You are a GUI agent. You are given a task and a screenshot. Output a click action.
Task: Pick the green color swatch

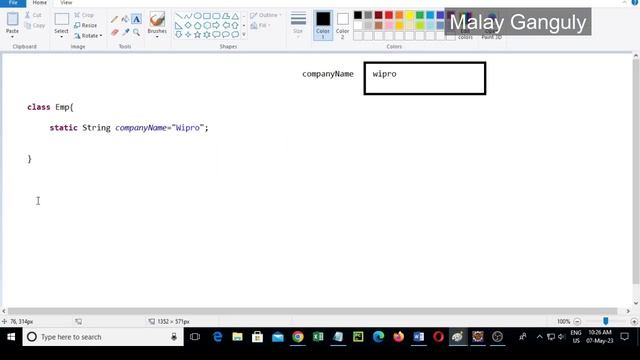pyautogui.click(x=420, y=15)
